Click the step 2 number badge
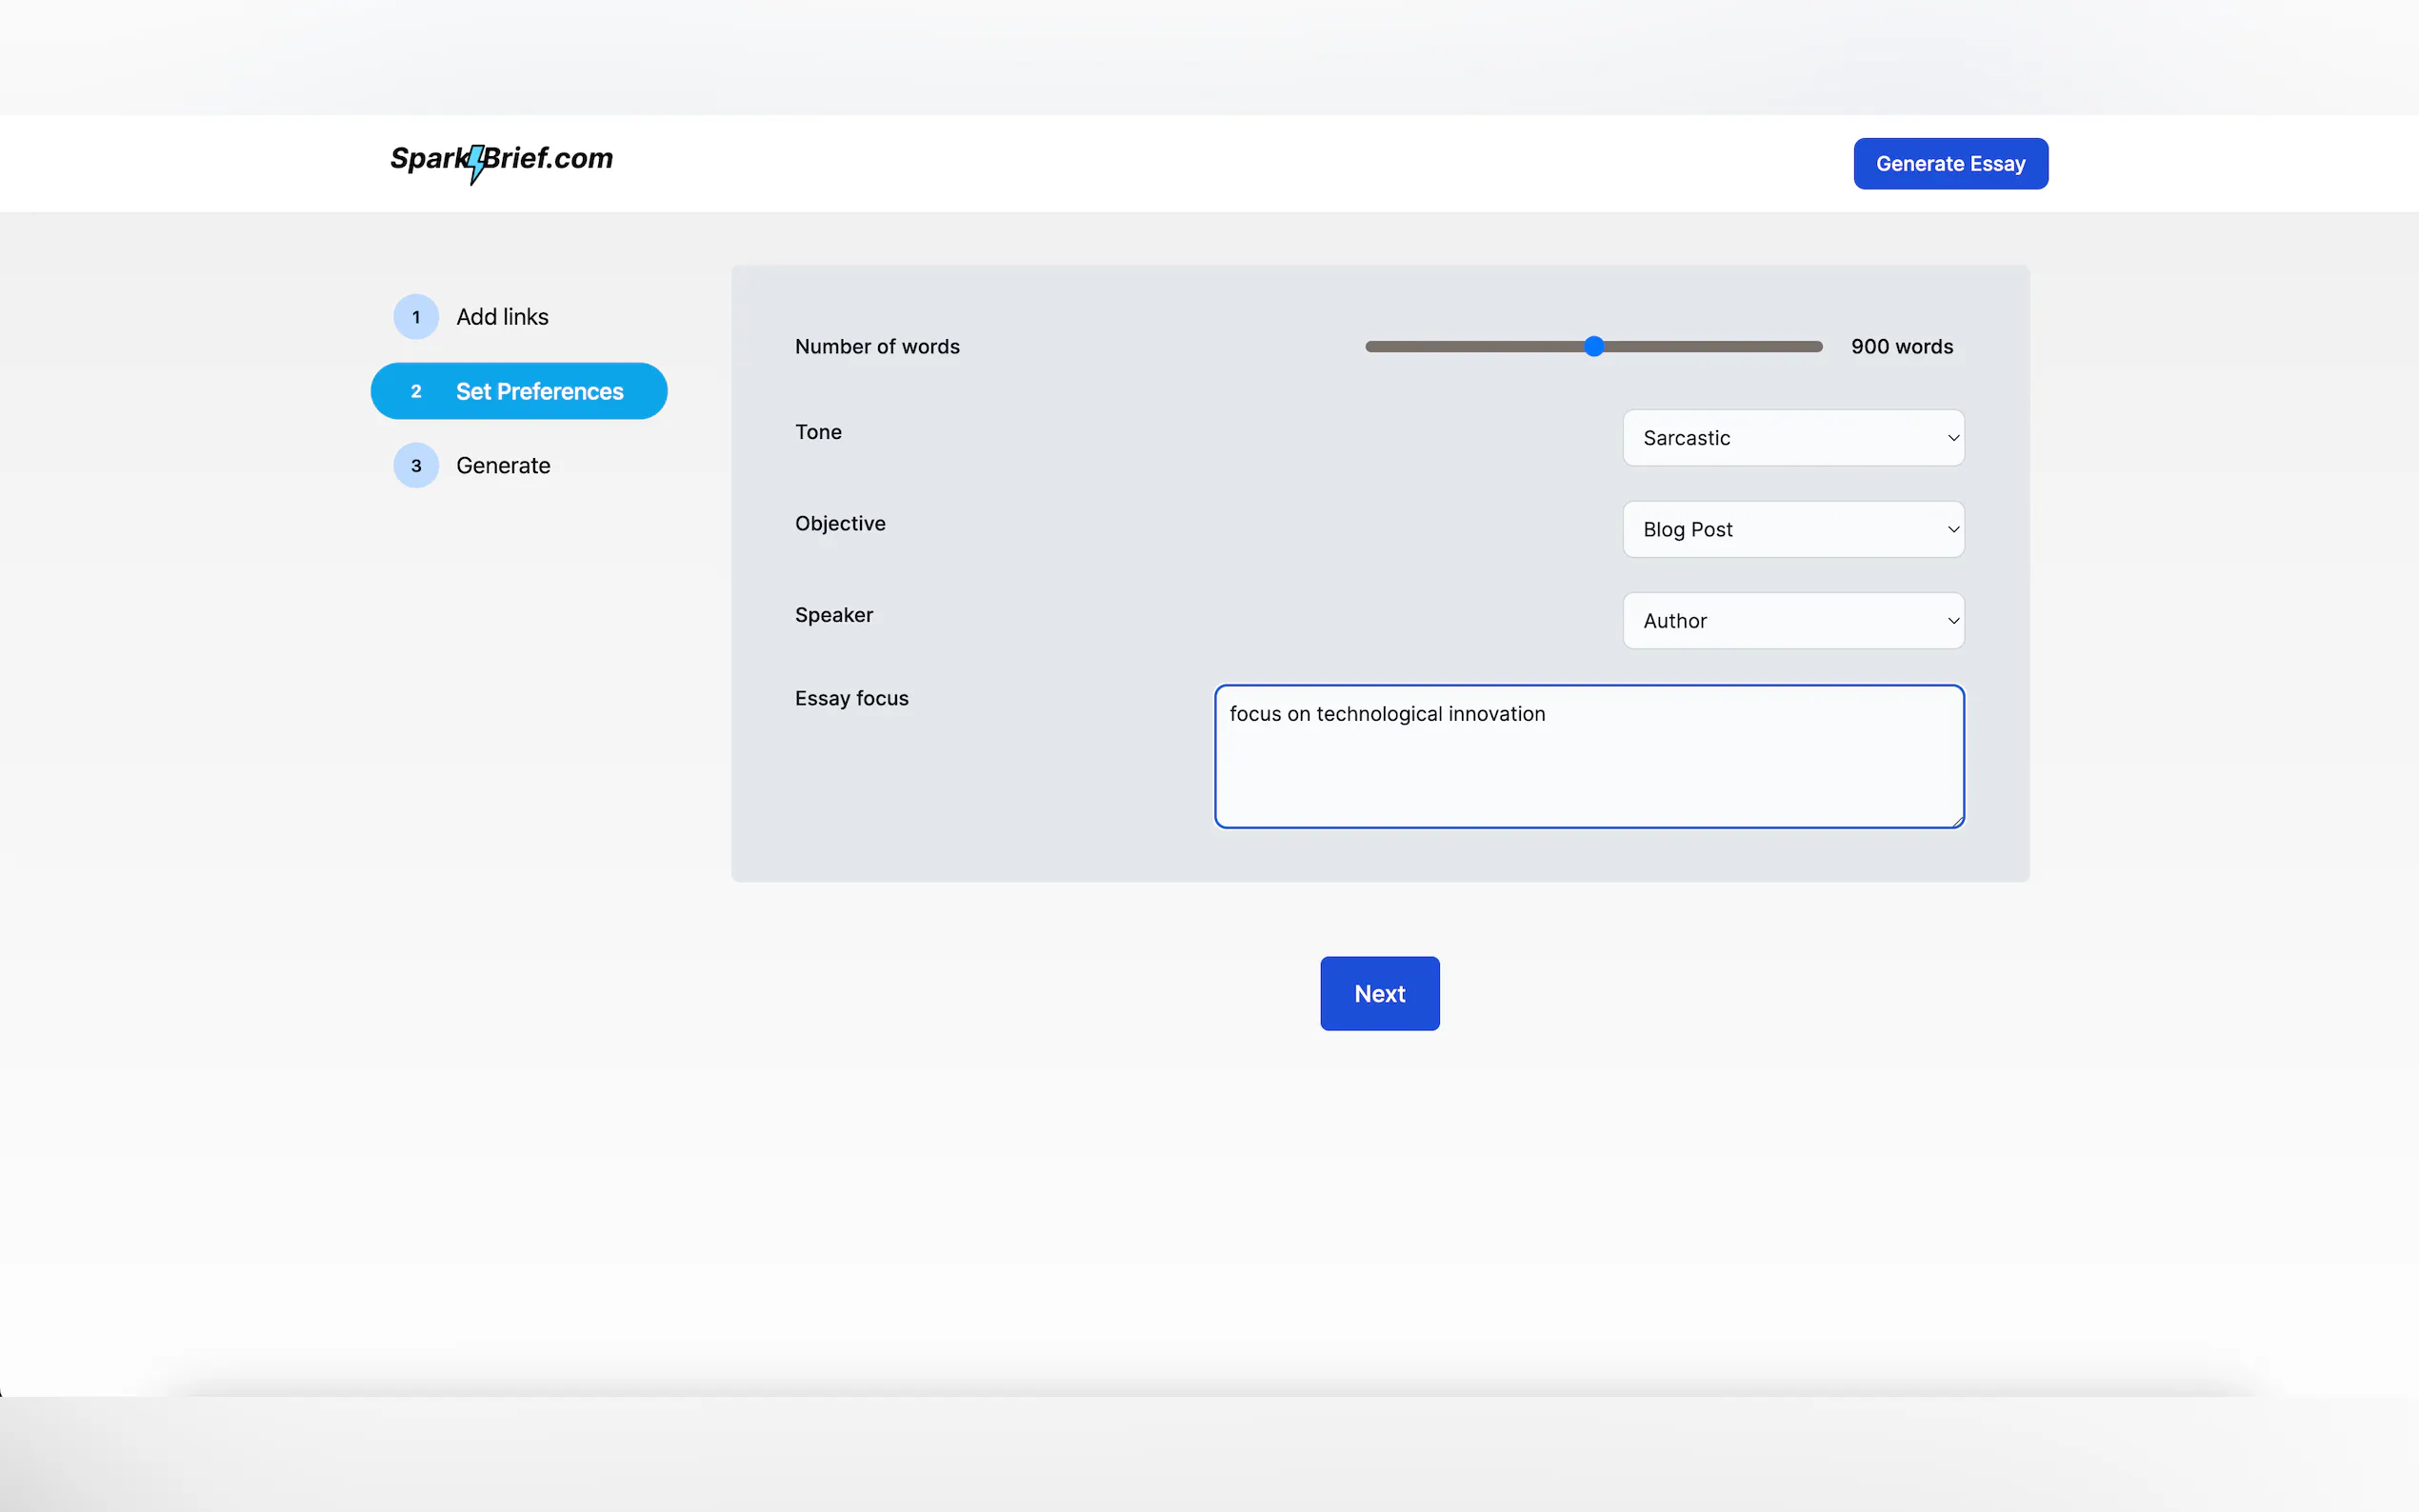The height and width of the screenshot is (1512, 2419). click(x=416, y=392)
